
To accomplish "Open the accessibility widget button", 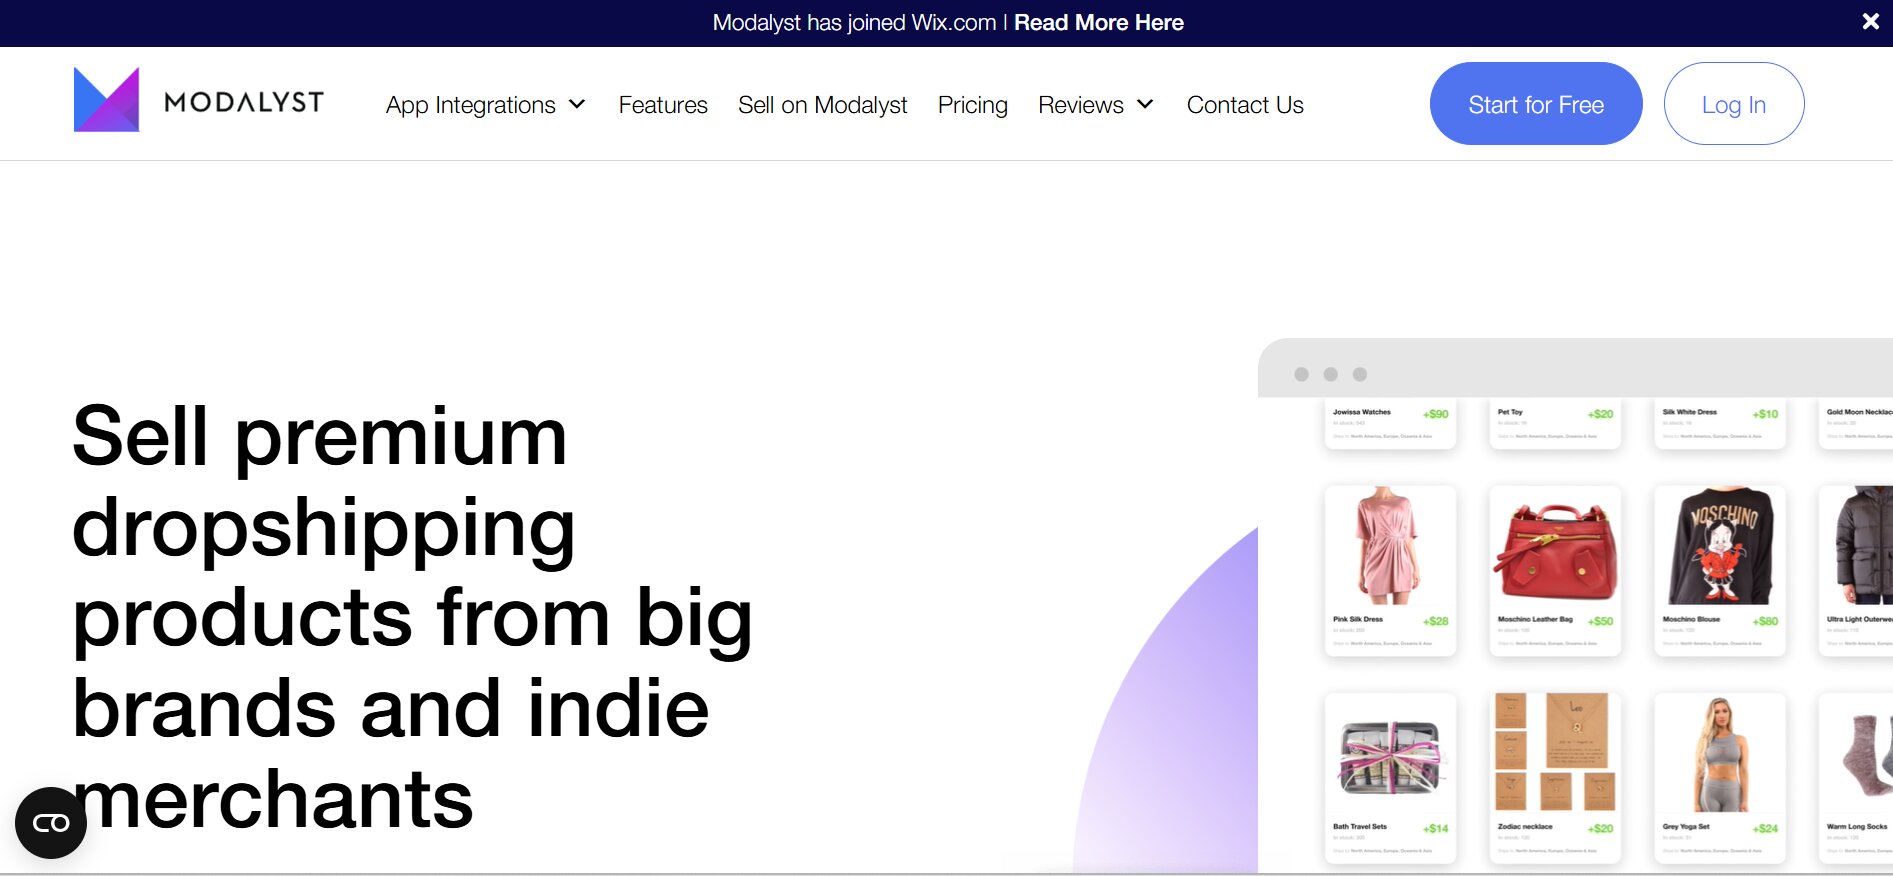I will 51,823.
